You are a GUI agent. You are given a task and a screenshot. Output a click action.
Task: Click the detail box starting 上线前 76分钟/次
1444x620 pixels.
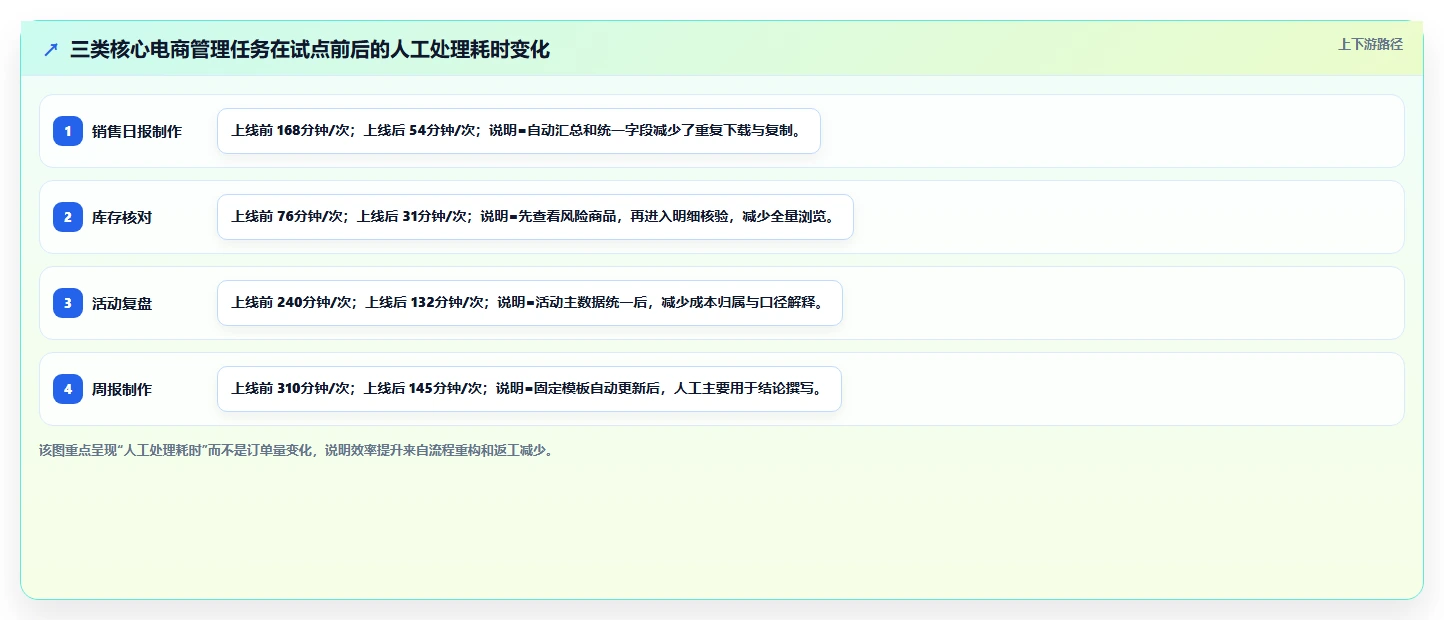tap(535, 217)
